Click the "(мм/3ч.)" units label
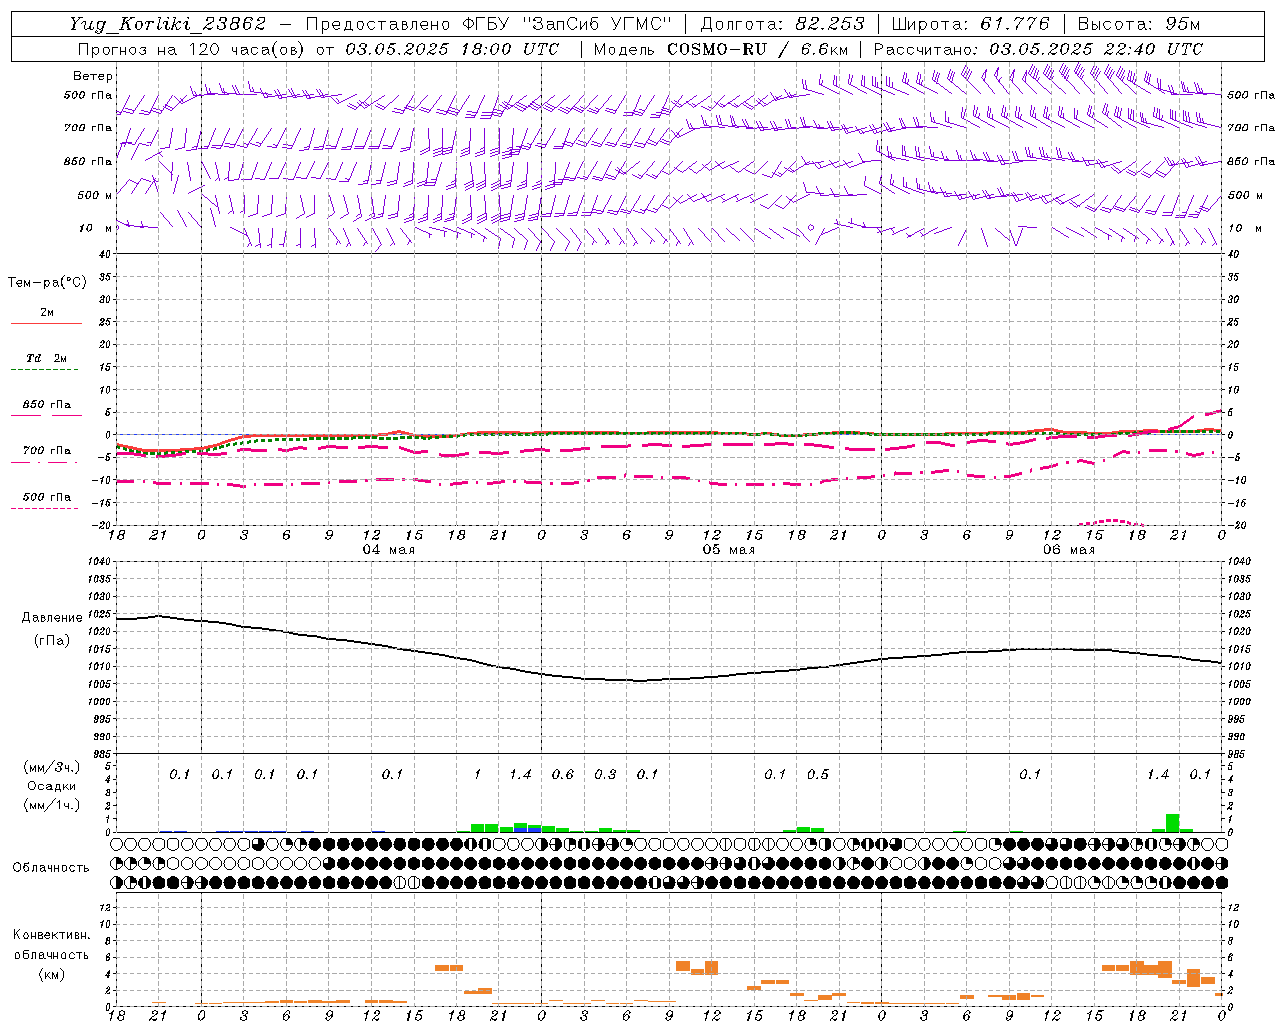1280x1024 pixels. [x=50, y=767]
